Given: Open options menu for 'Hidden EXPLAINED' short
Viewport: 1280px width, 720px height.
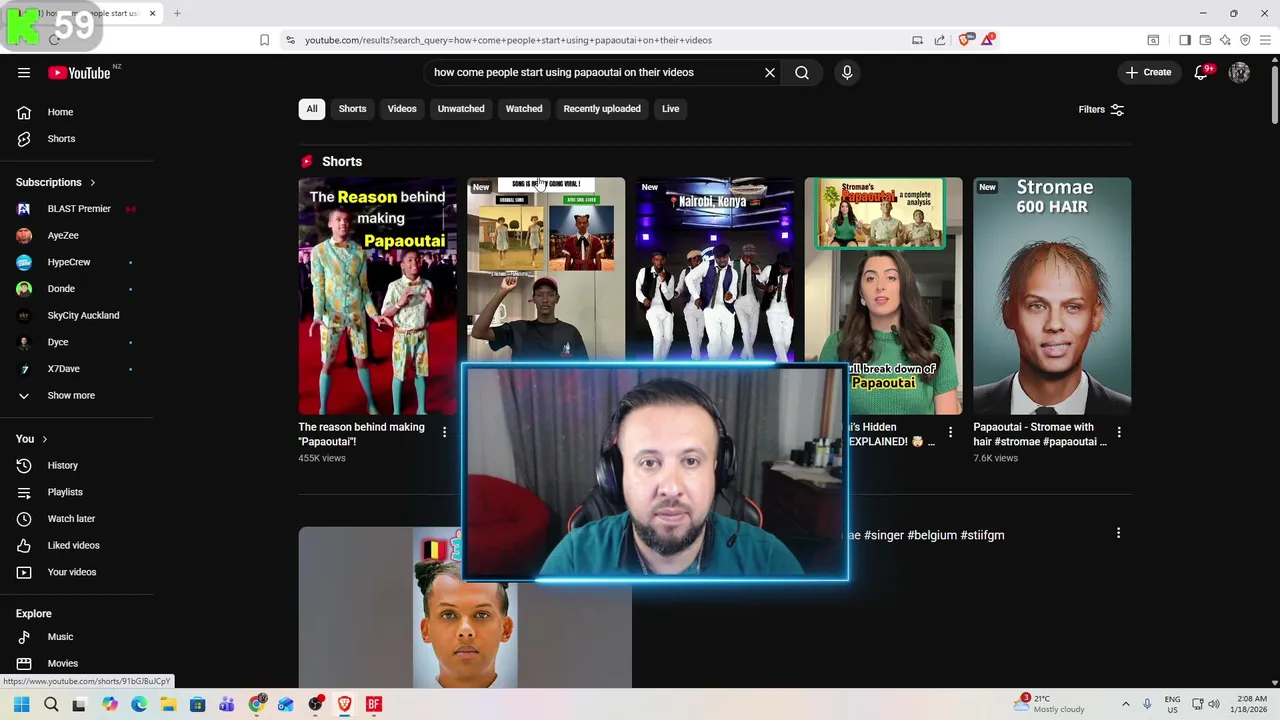Looking at the screenshot, I should [x=950, y=432].
